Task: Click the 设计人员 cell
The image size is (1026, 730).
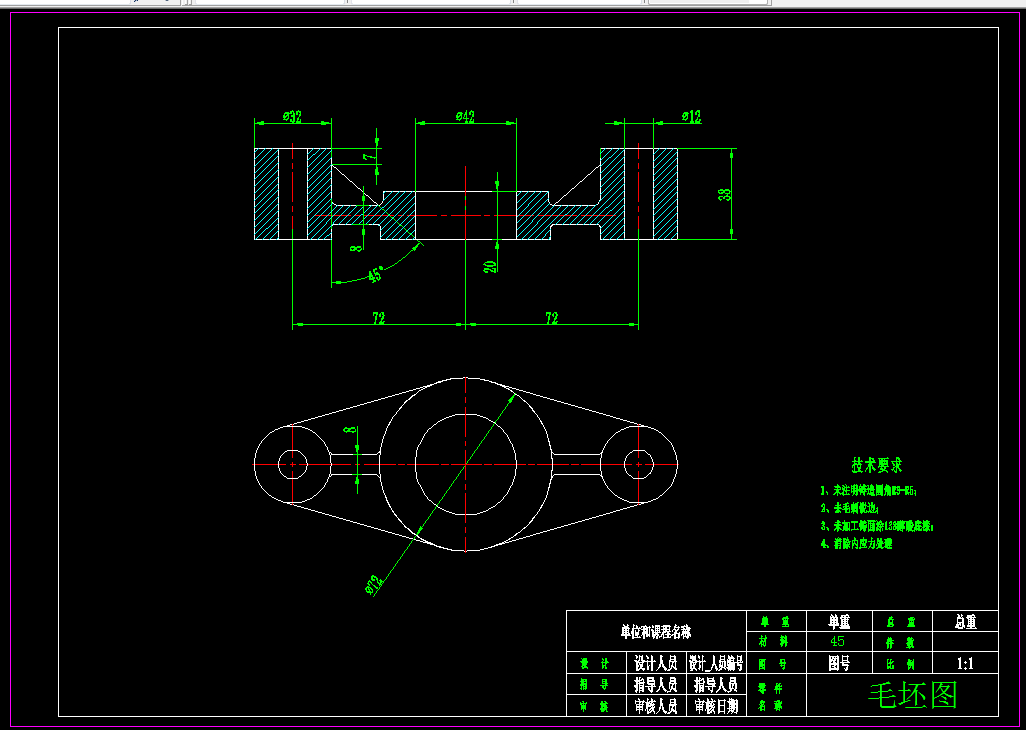Action: click(x=656, y=663)
